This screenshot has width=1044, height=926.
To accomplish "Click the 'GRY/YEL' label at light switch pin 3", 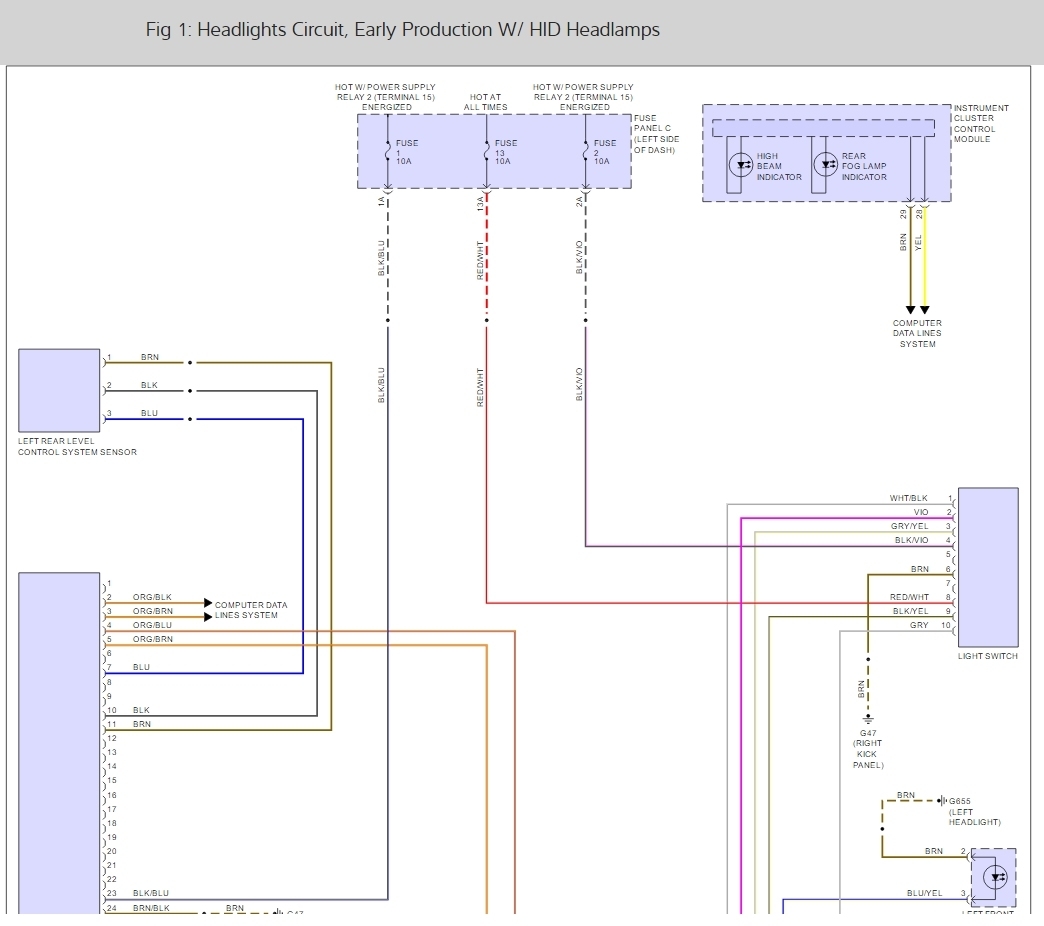I will pos(910,526).
